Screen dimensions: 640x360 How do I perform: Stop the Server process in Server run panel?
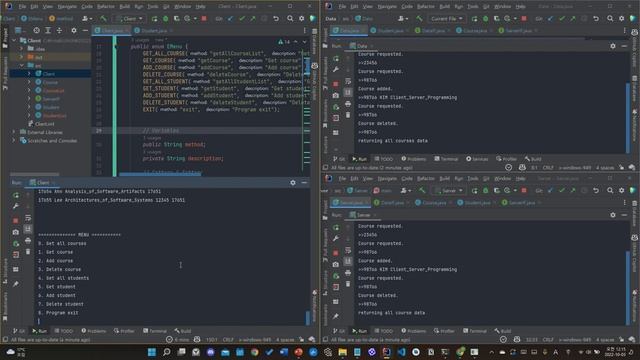336,253
